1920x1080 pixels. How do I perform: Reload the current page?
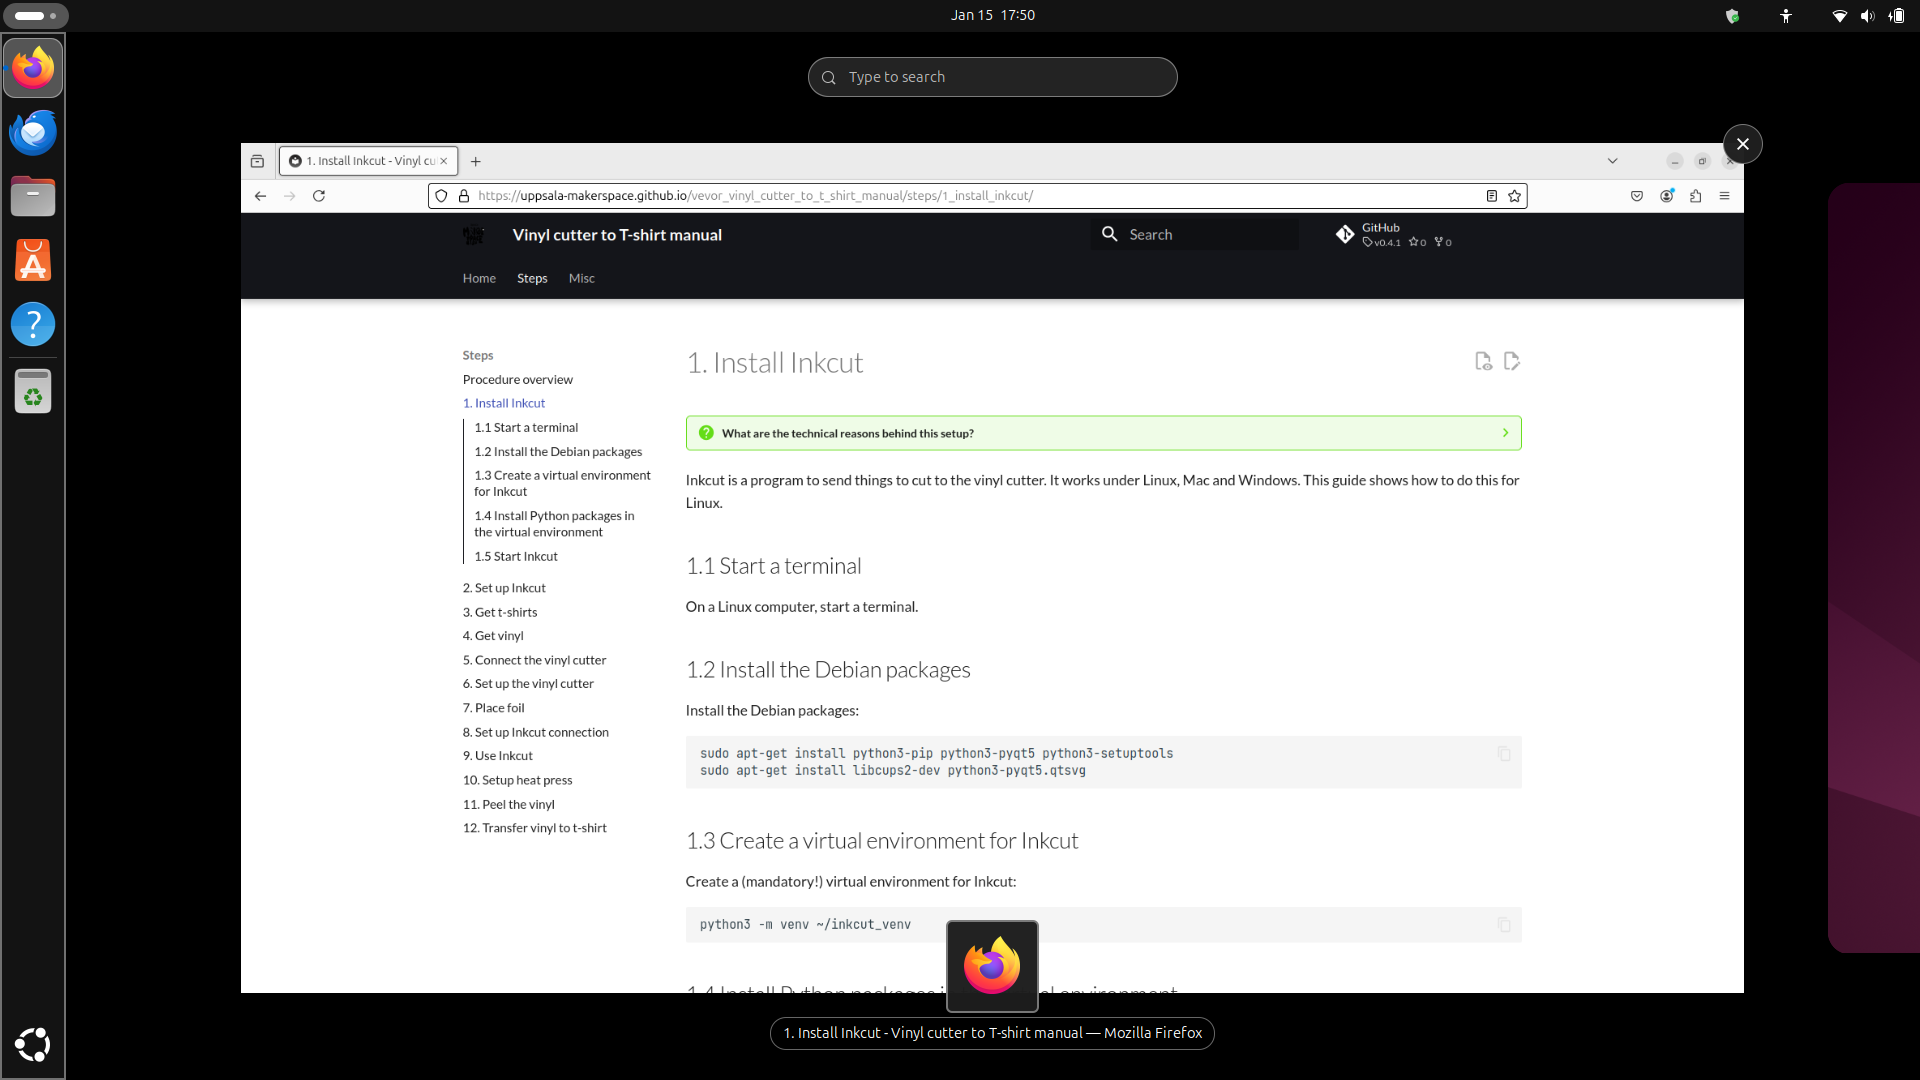319,196
